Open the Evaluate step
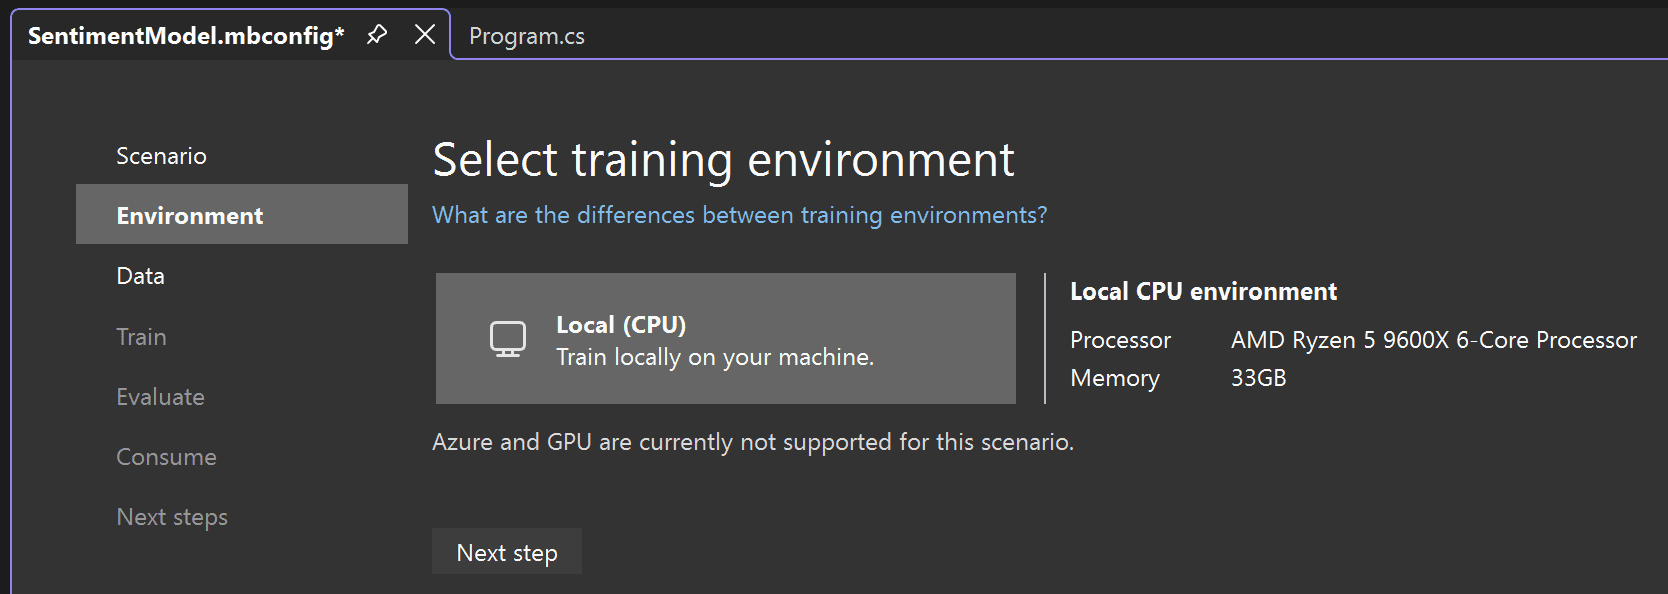This screenshot has height=594, width=1668. click(160, 397)
